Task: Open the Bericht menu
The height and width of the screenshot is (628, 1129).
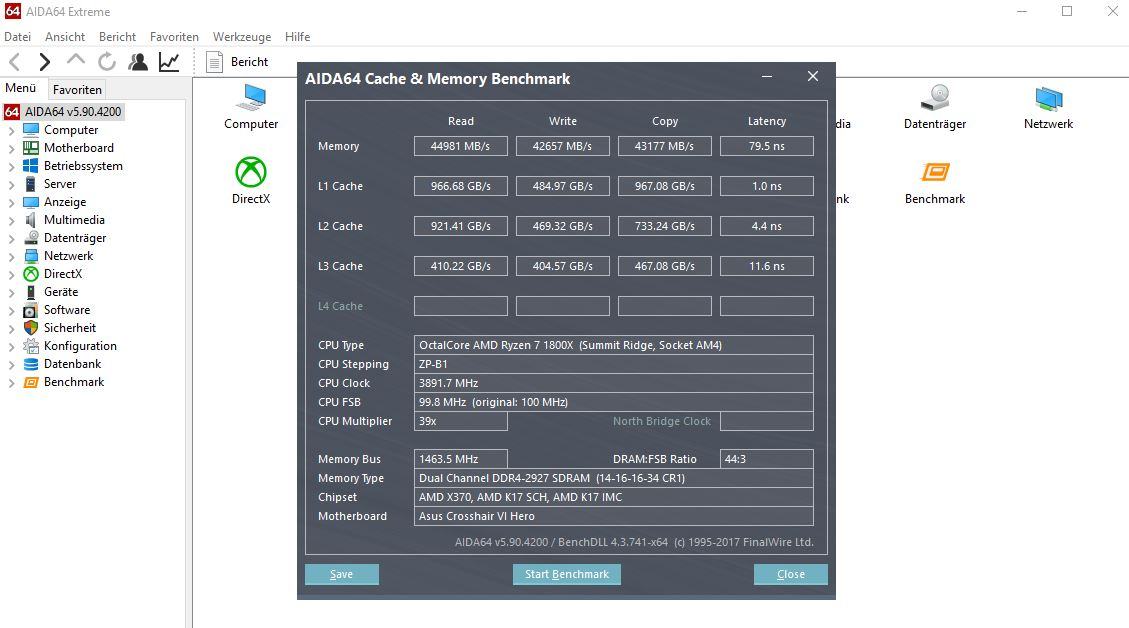Action: coord(117,37)
